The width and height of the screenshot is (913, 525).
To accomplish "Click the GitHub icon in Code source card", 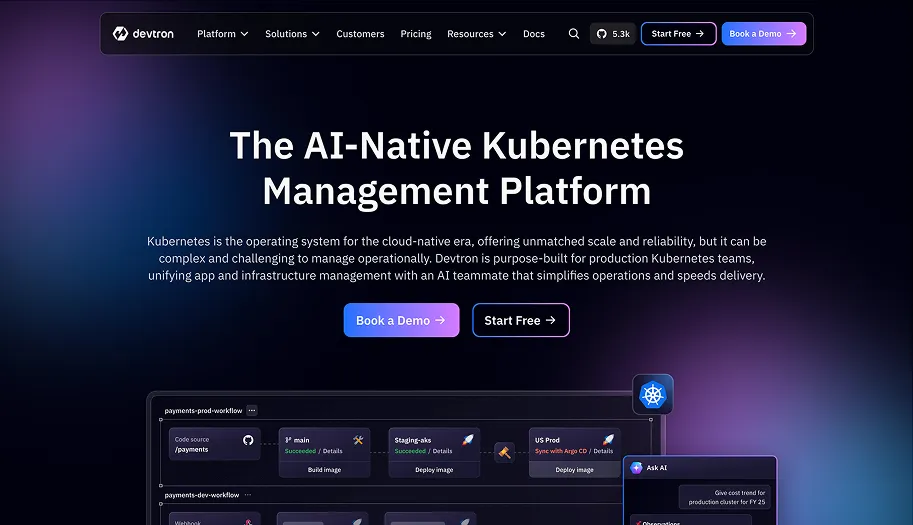I will [248, 440].
